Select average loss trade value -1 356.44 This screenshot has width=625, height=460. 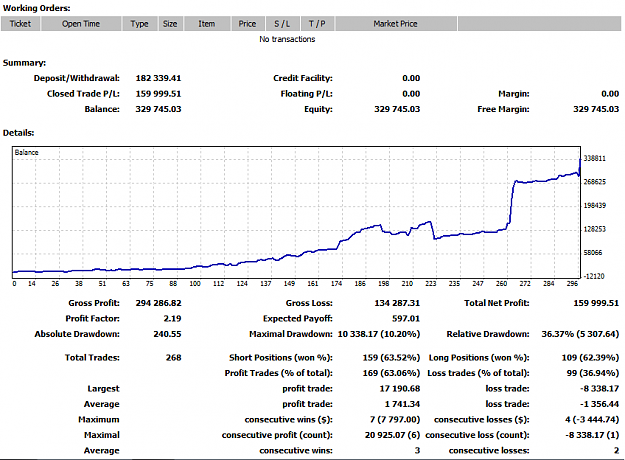[x=599, y=404]
